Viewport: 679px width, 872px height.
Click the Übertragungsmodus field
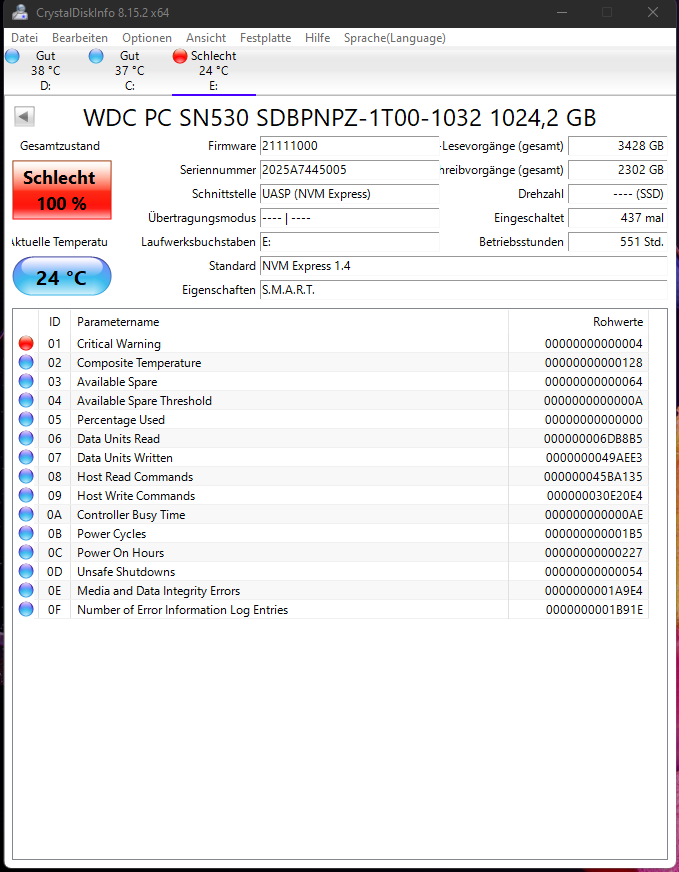pos(350,218)
